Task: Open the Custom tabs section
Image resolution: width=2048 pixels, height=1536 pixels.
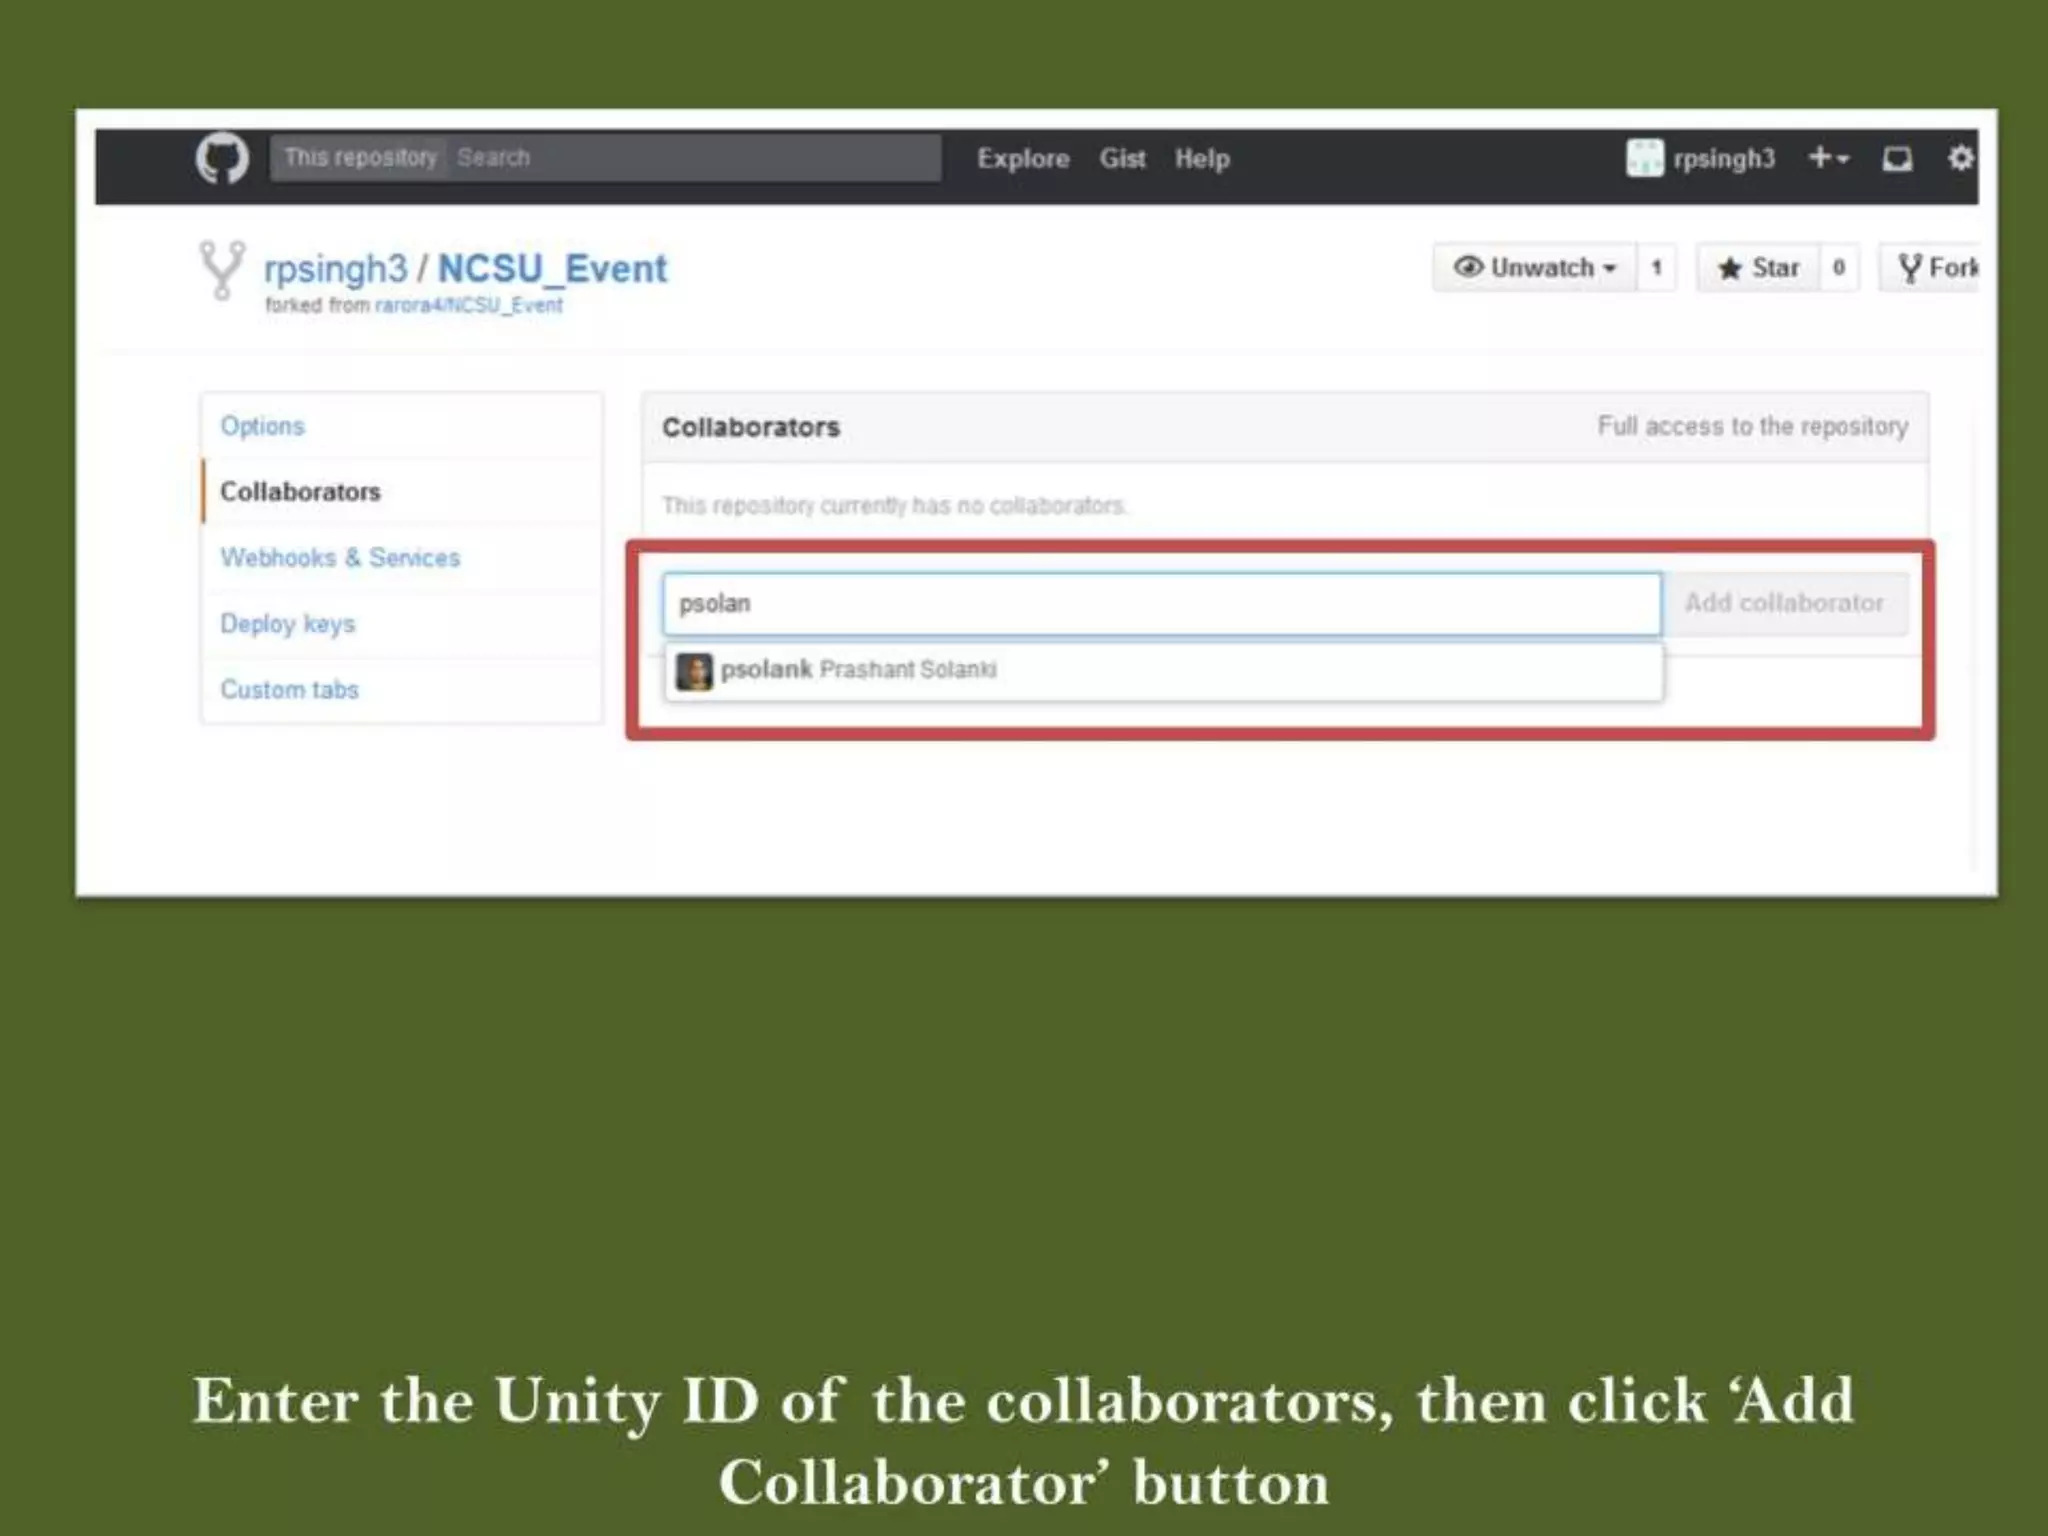Action: click(x=289, y=690)
